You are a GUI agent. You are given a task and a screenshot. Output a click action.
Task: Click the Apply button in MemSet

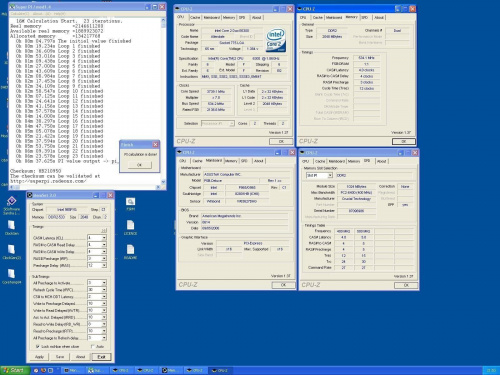click(39, 357)
